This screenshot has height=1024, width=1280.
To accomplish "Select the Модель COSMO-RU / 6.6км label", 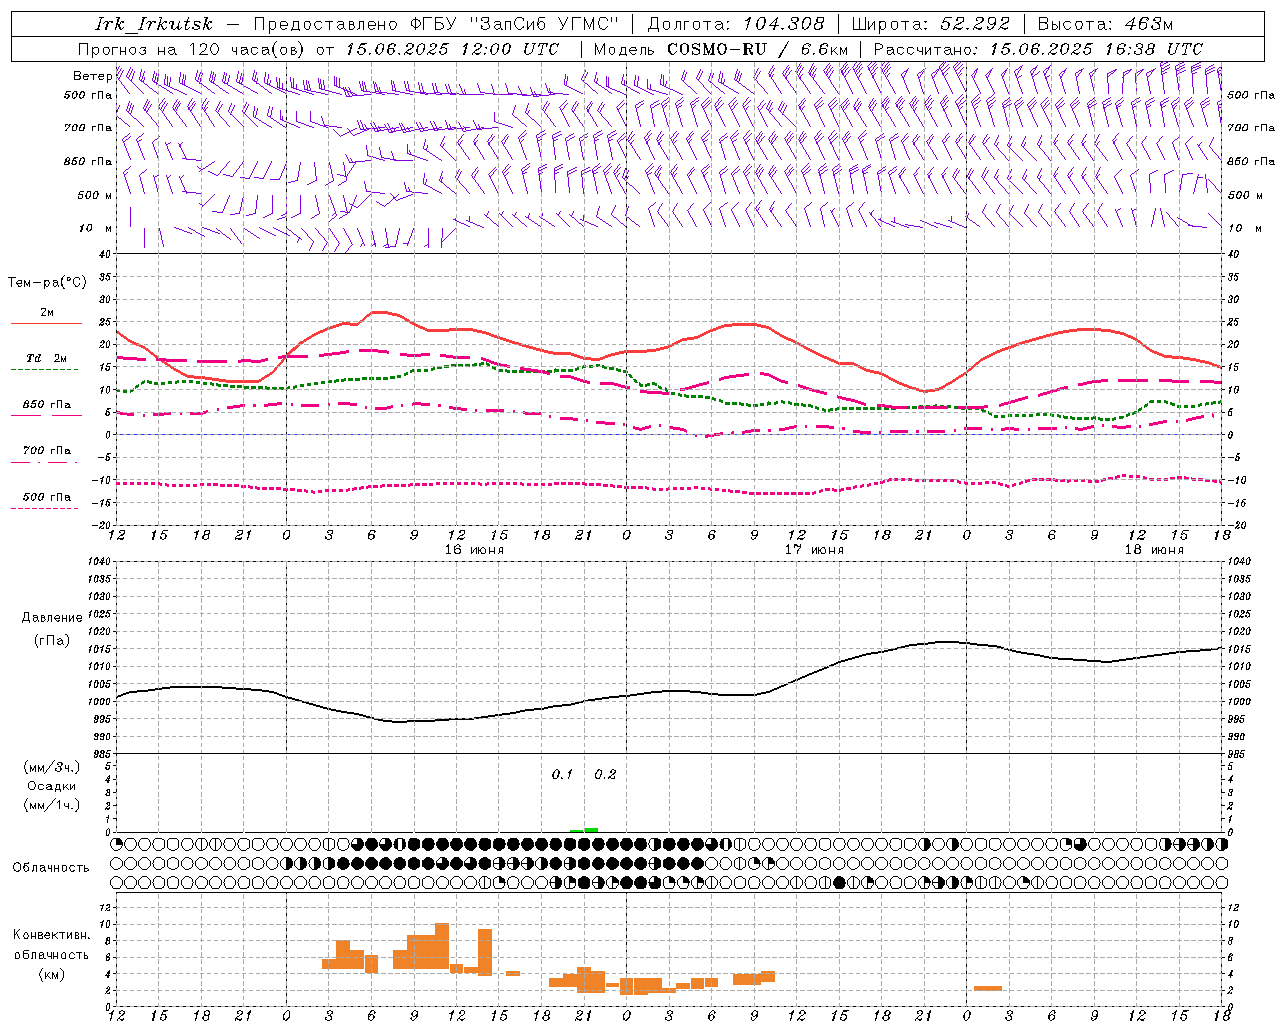I will [x=721, y=49].
